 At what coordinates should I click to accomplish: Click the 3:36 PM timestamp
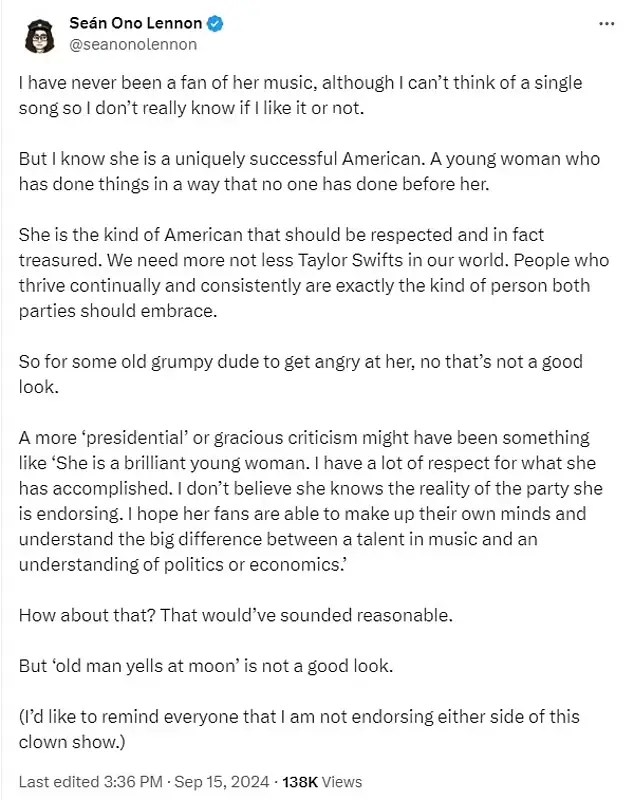[x=133, y=782]
